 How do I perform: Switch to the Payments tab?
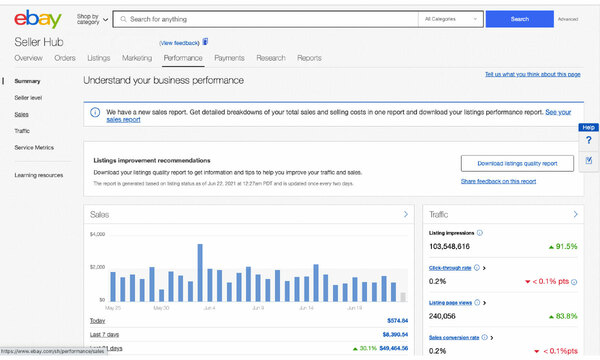coord(229,58)
